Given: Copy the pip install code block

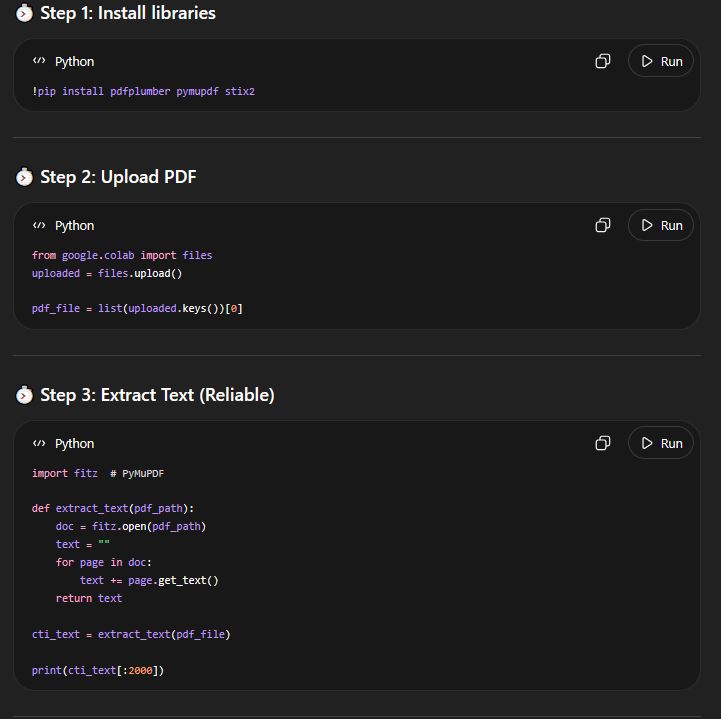Looking at the screenshot, I should [x=602, y=61].
